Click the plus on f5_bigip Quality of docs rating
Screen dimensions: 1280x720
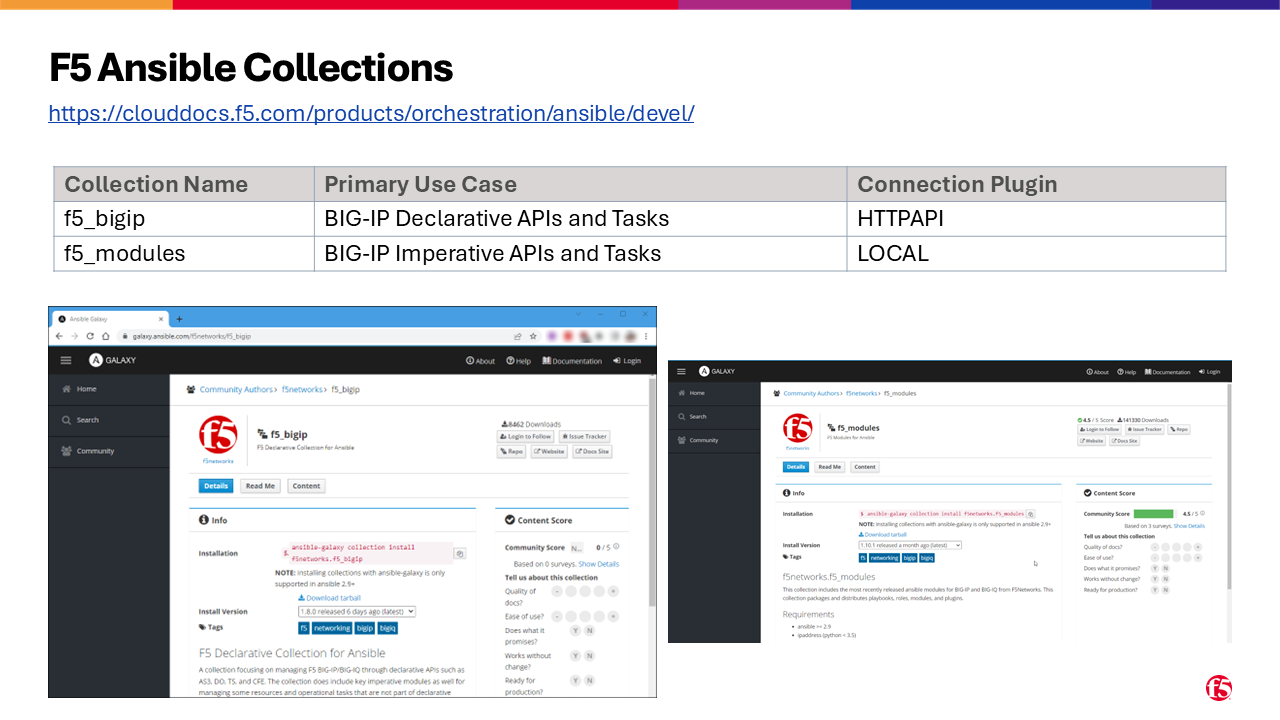[612, 591]
